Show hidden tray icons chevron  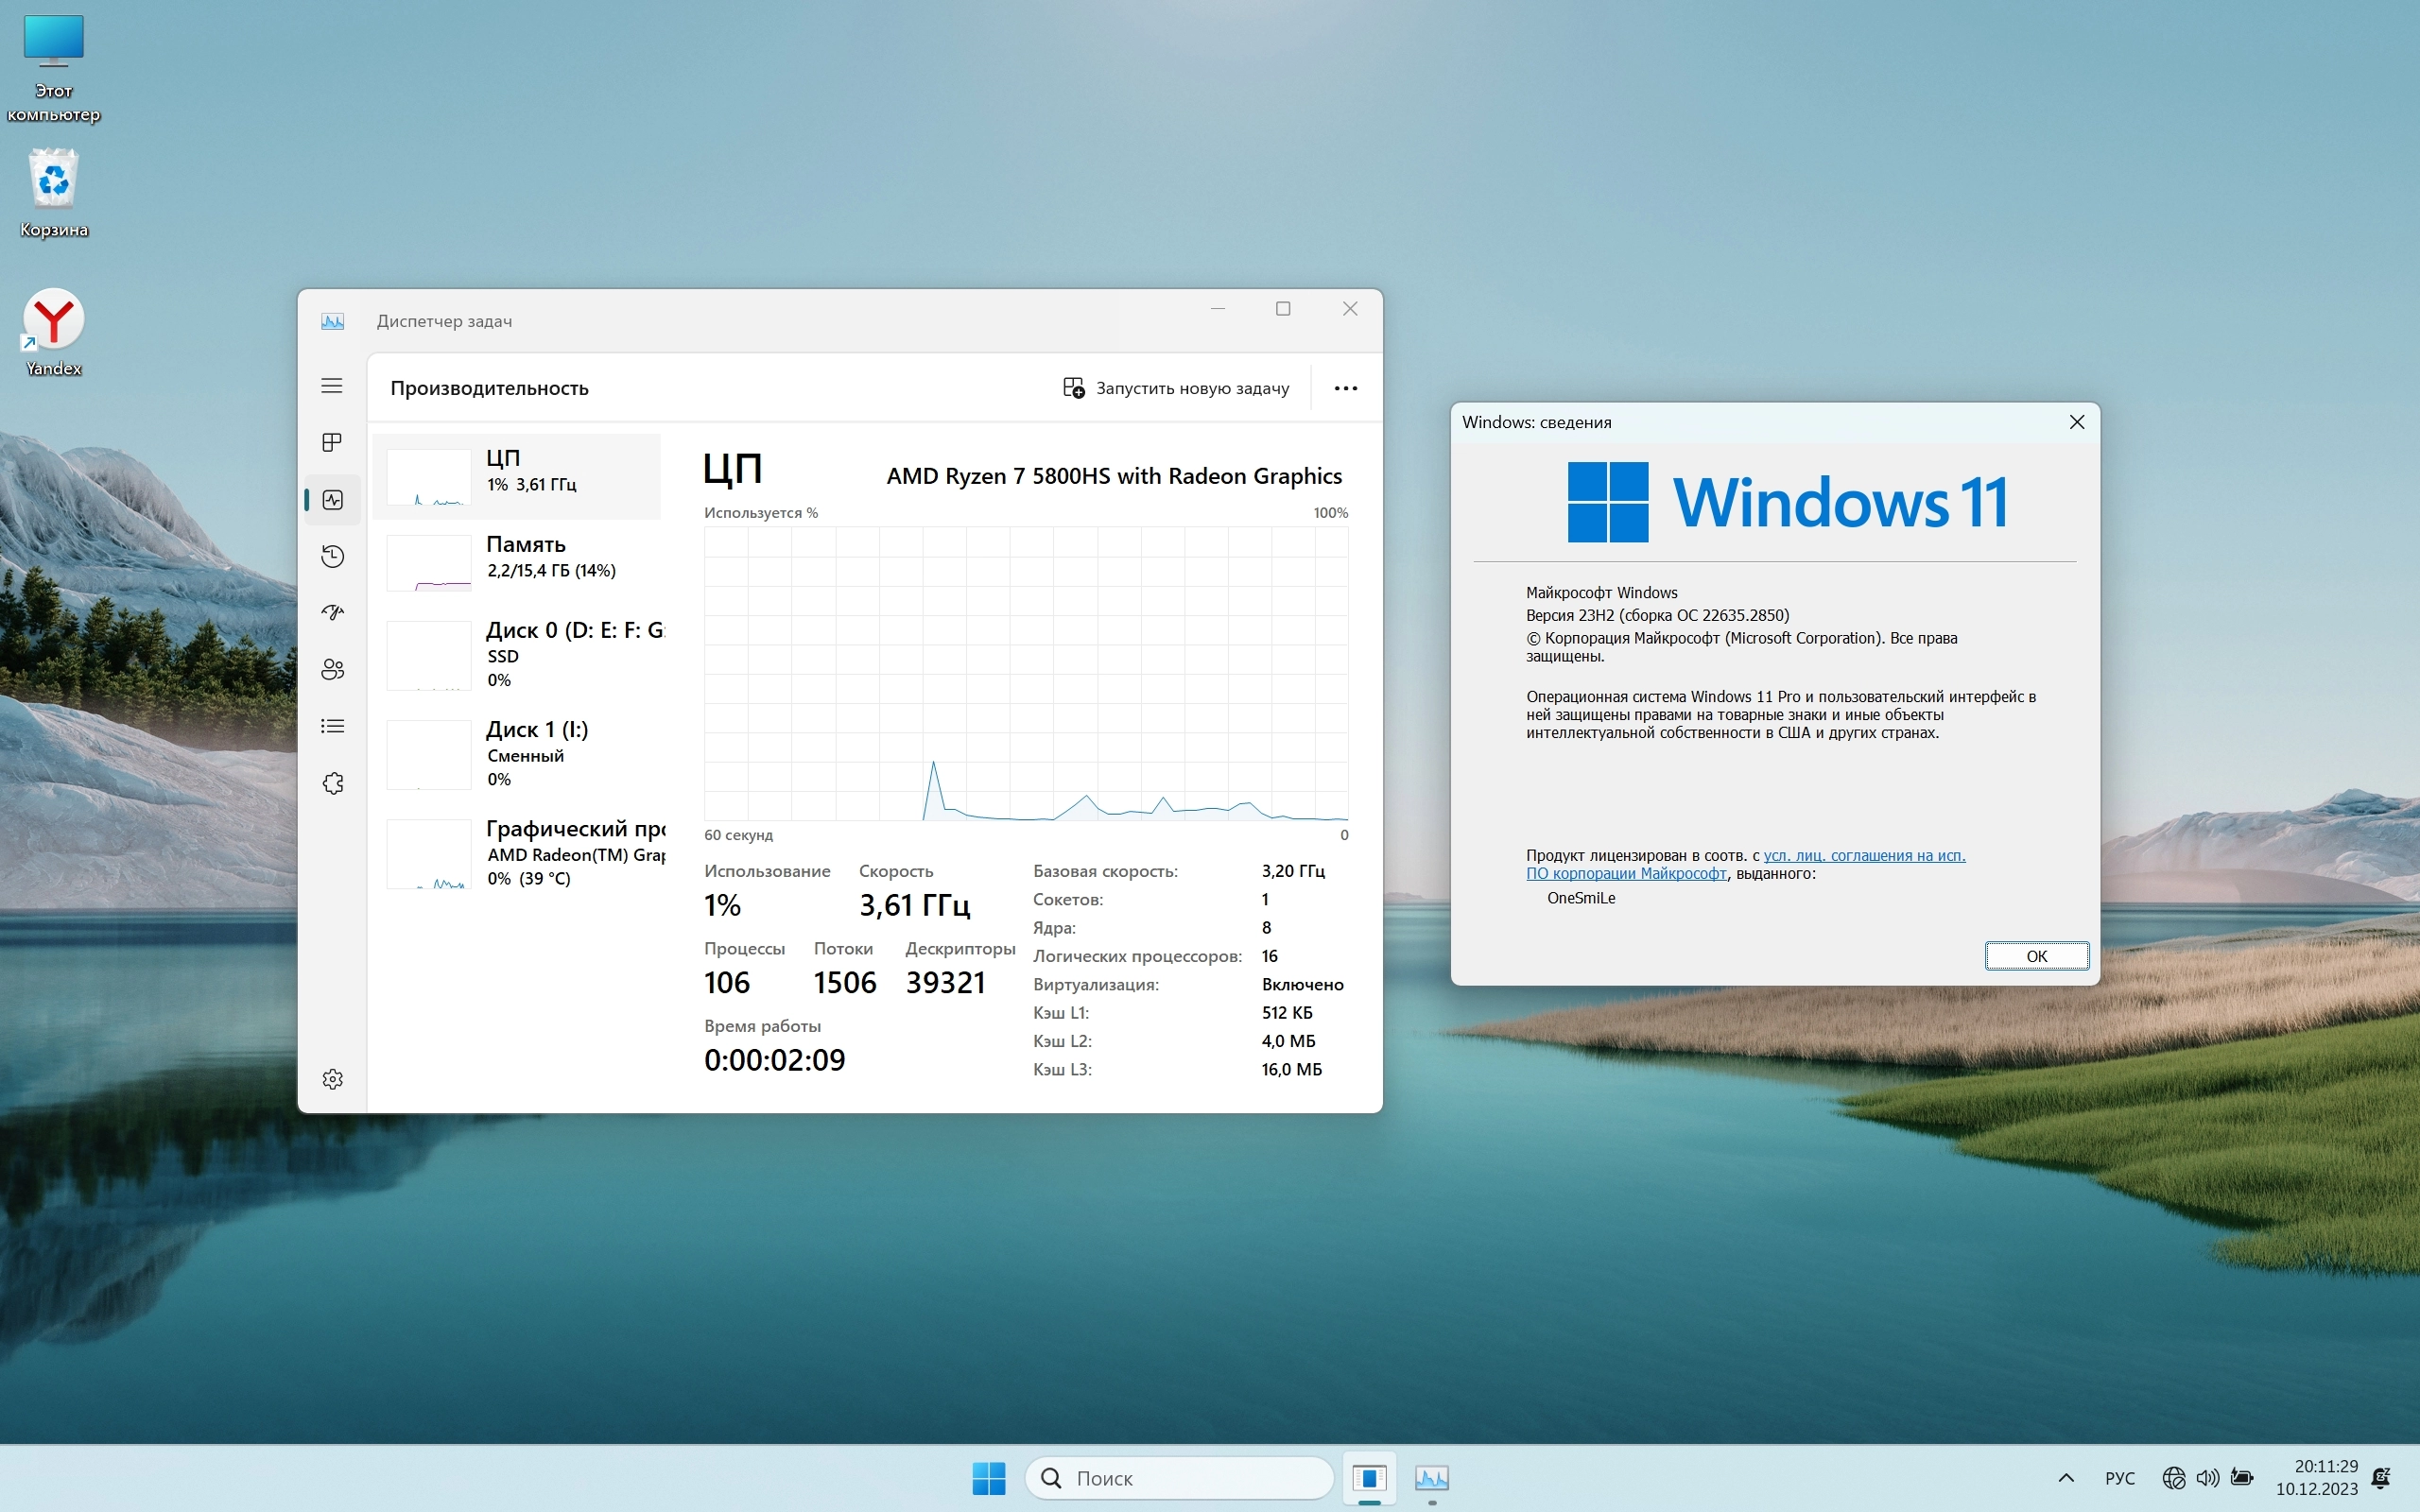click(x=2065, y=1478)
